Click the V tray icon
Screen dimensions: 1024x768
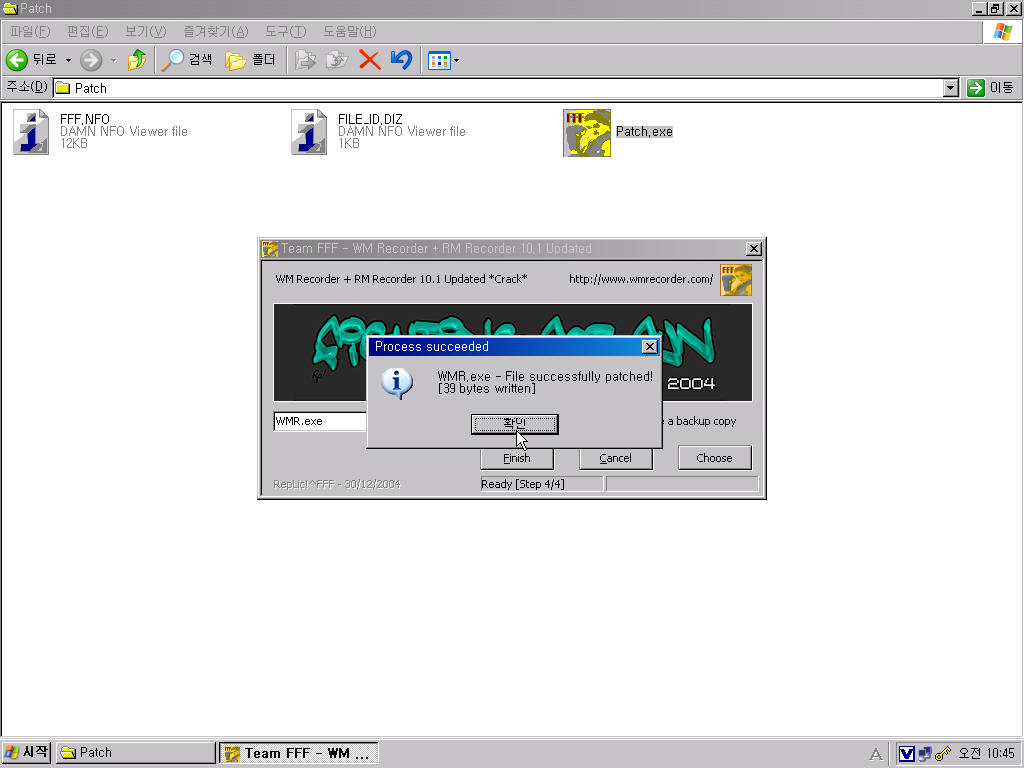pyautogui.click(x=906, y=754)
